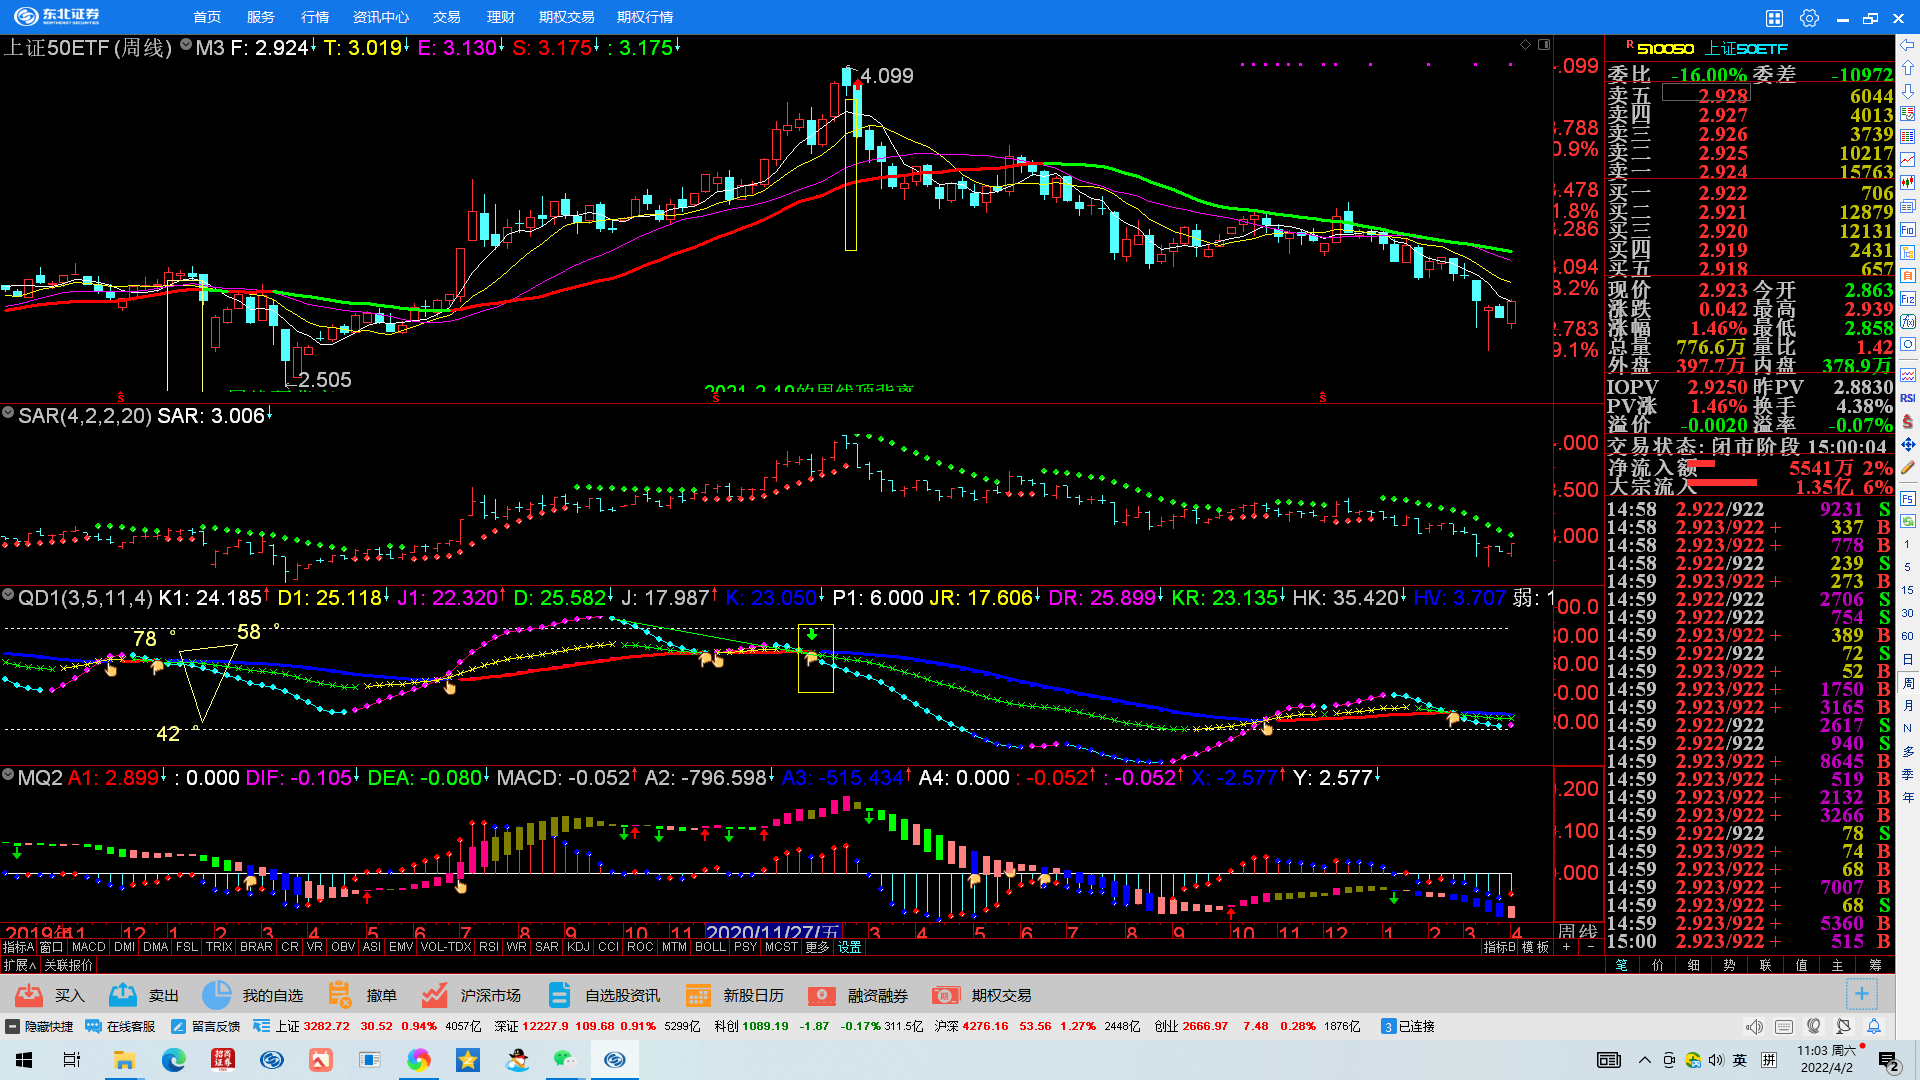
Task: Switch to the 筹 chip distribution tab
Action: coord(1875,965)
